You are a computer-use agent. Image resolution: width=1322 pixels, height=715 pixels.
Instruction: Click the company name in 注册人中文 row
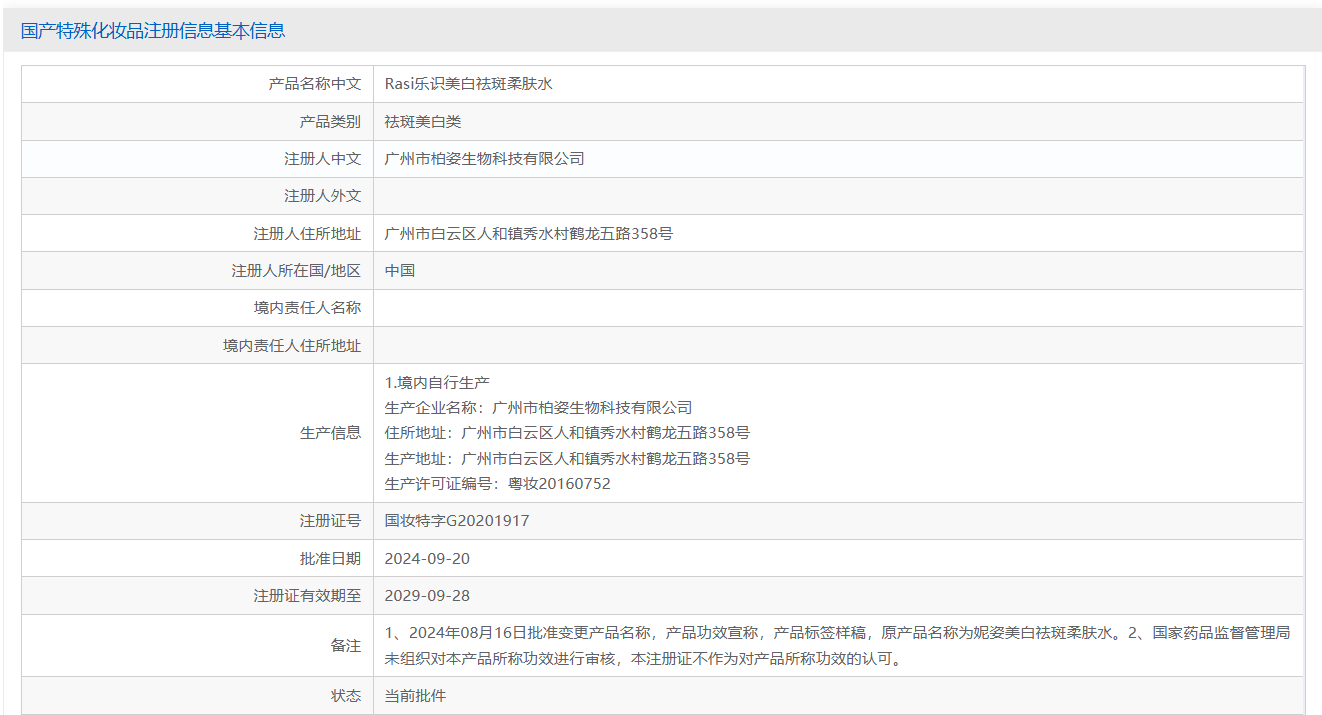click(484, 159)
